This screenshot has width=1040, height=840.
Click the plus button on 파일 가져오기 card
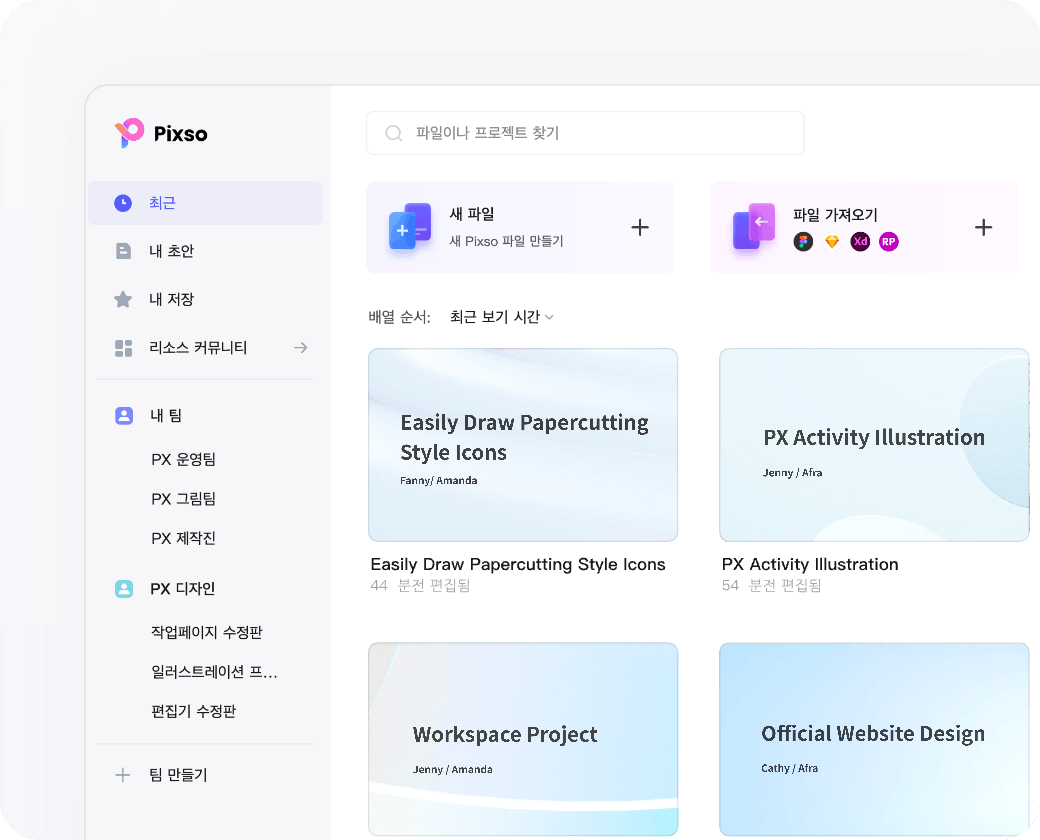pyautogui.click(x=984, y=228)
